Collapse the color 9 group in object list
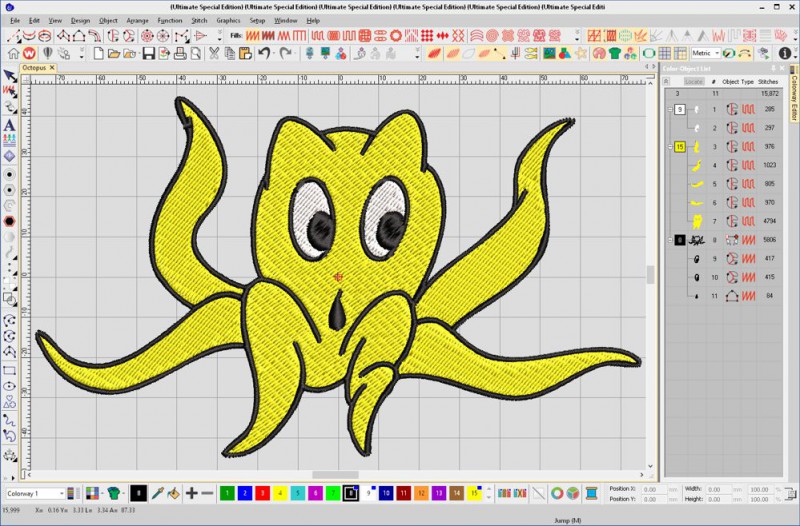Screen dimensions: 800x526 670,109
